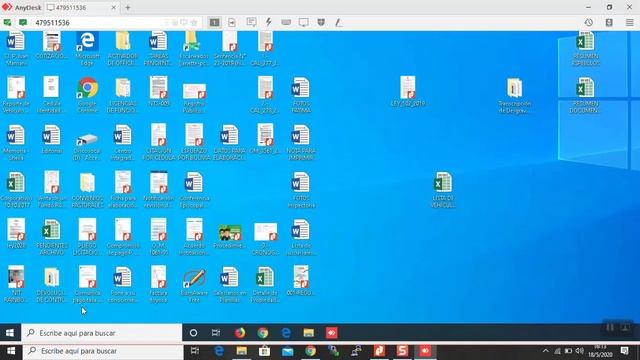Open the local volume speaker icon

tap(580, 351)
